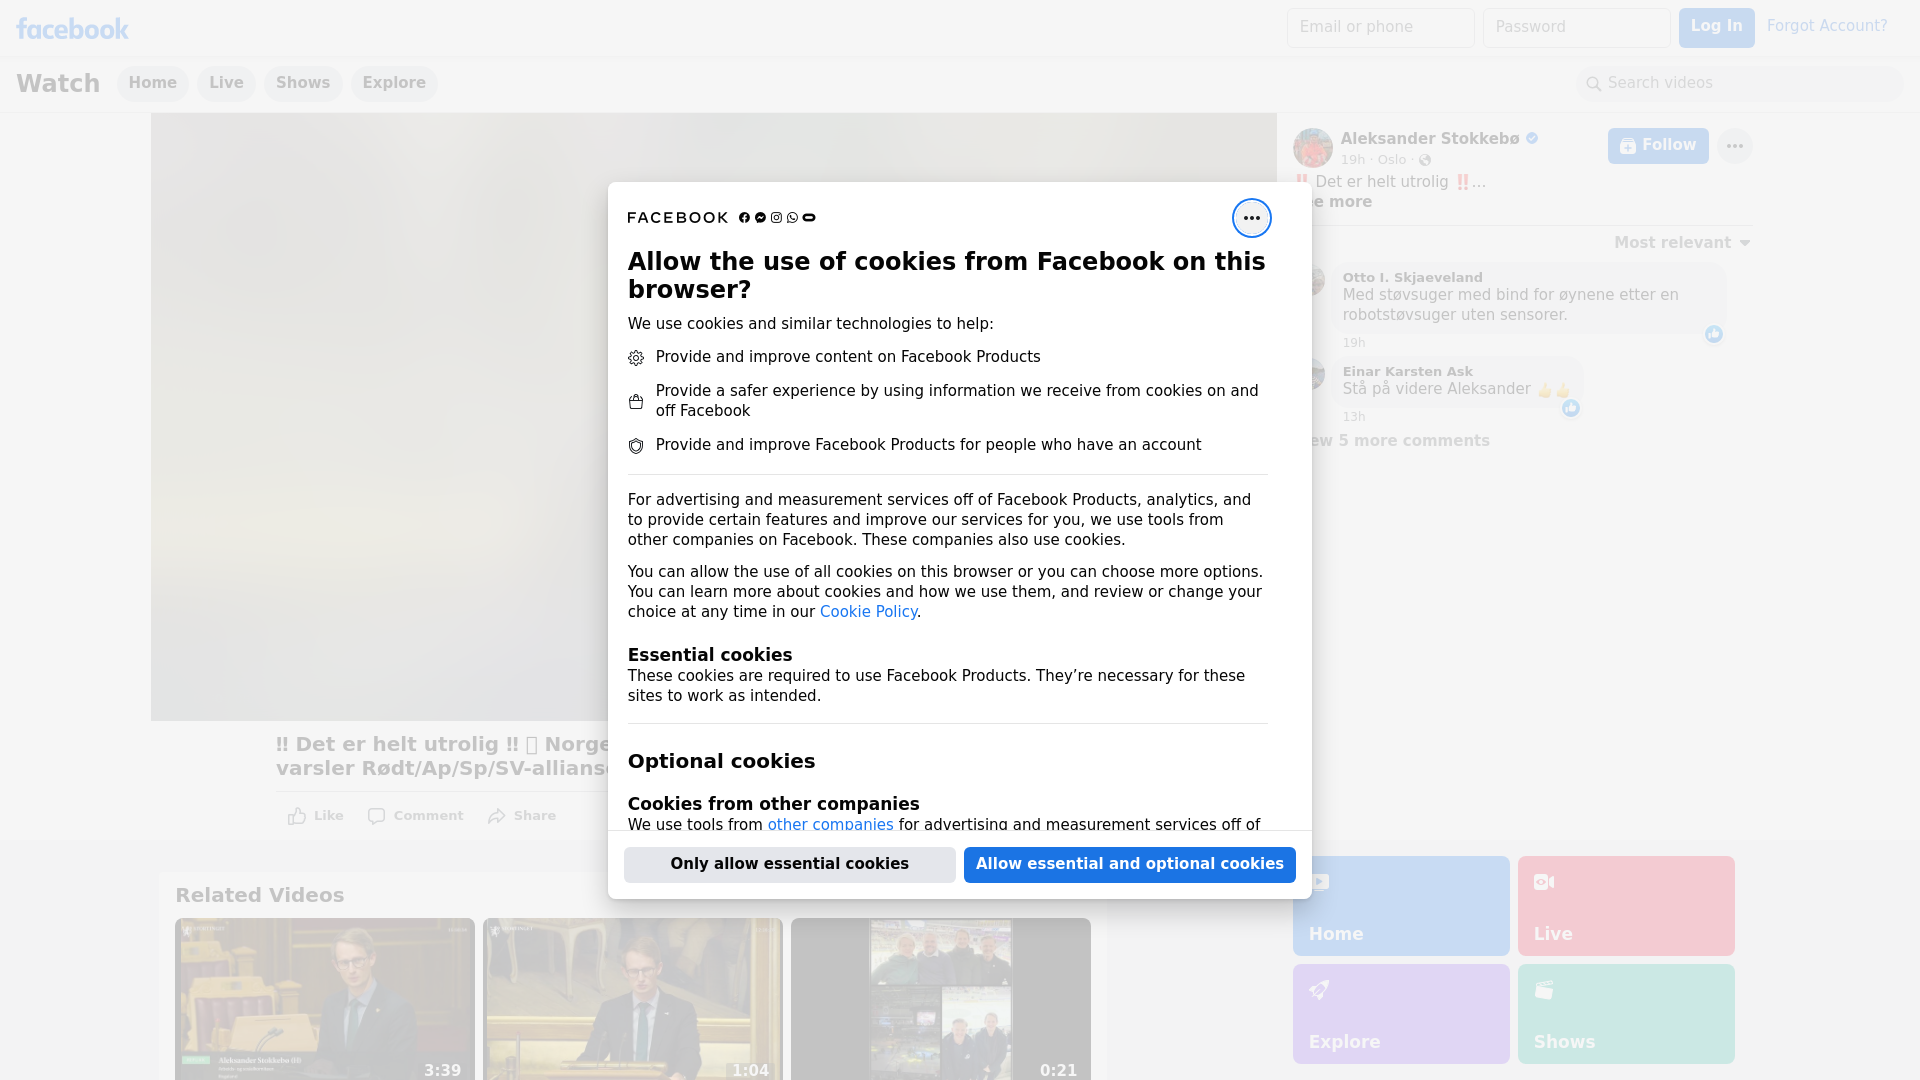1920x1080 pixels.
Task: Open the Home tile with the play icon
Action: coord(1401,906)
